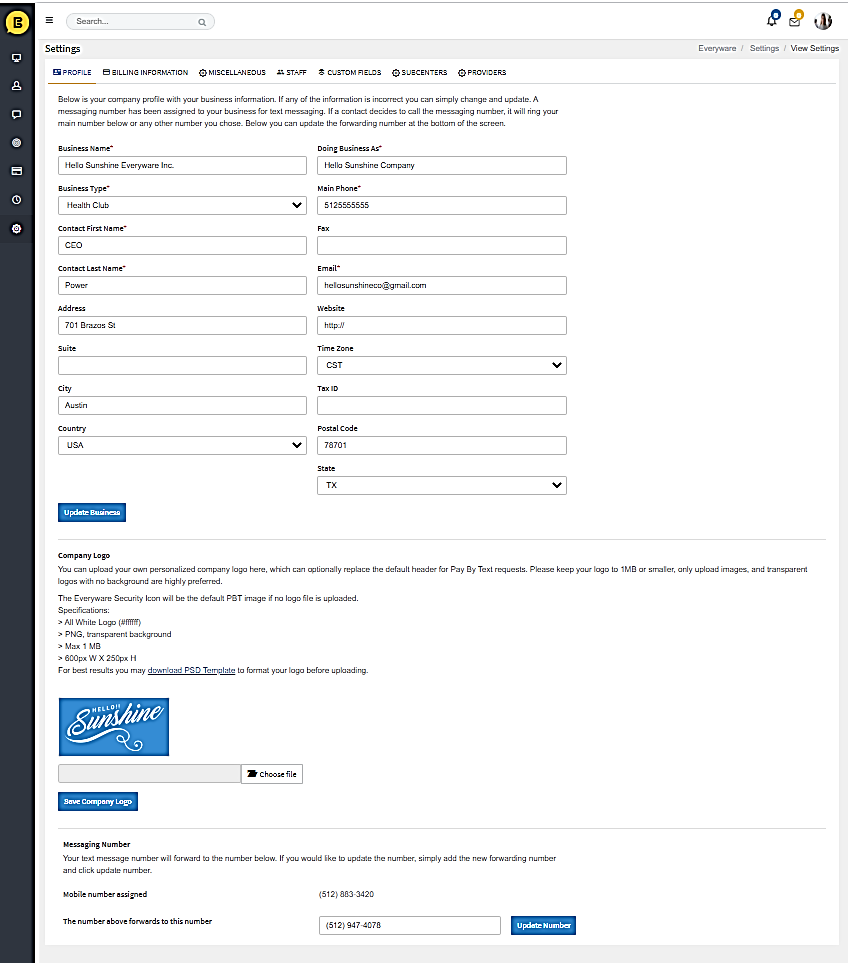Click the Update Number button
Viewport: 848px width, 963px height.
[x=543, y=926]
